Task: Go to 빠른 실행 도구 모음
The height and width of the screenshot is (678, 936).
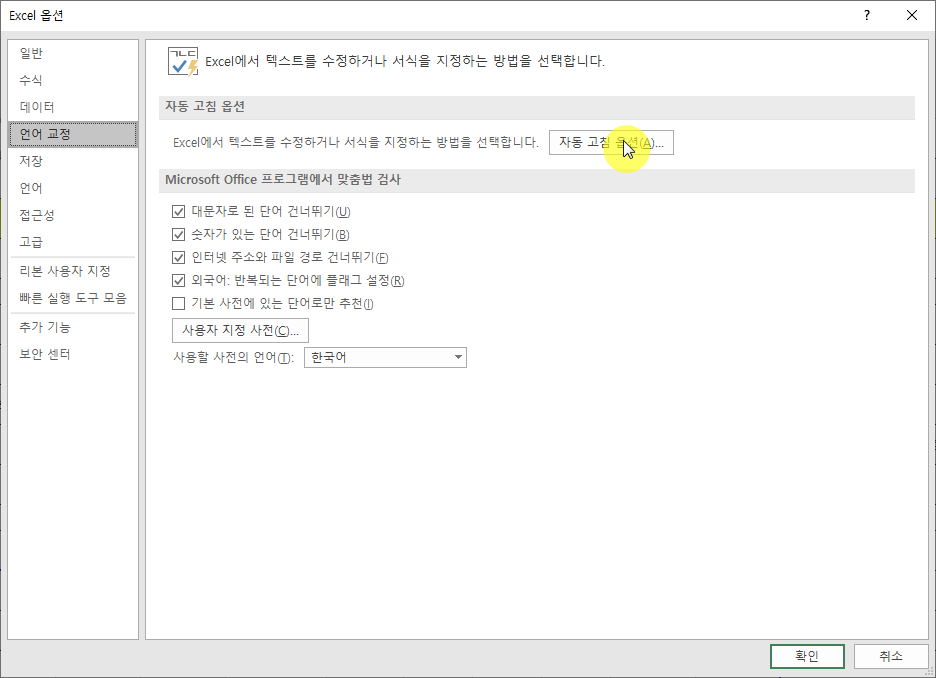Action: [x=73, y=298]
